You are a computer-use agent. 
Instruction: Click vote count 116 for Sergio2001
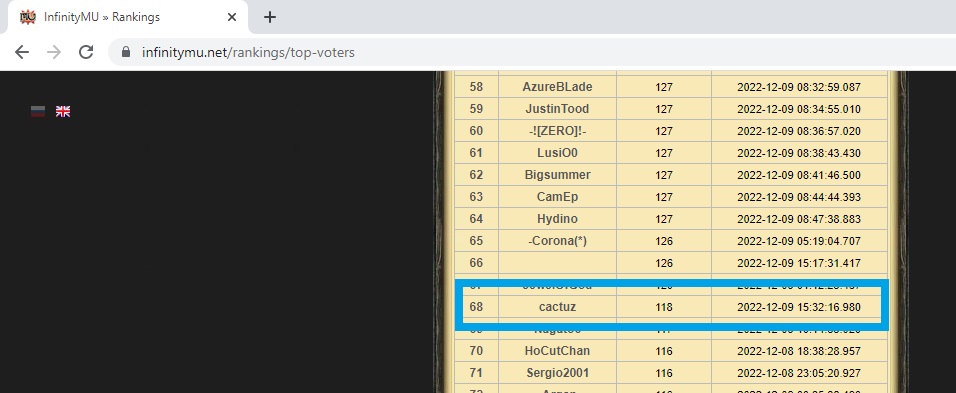[x=664, y=374]
